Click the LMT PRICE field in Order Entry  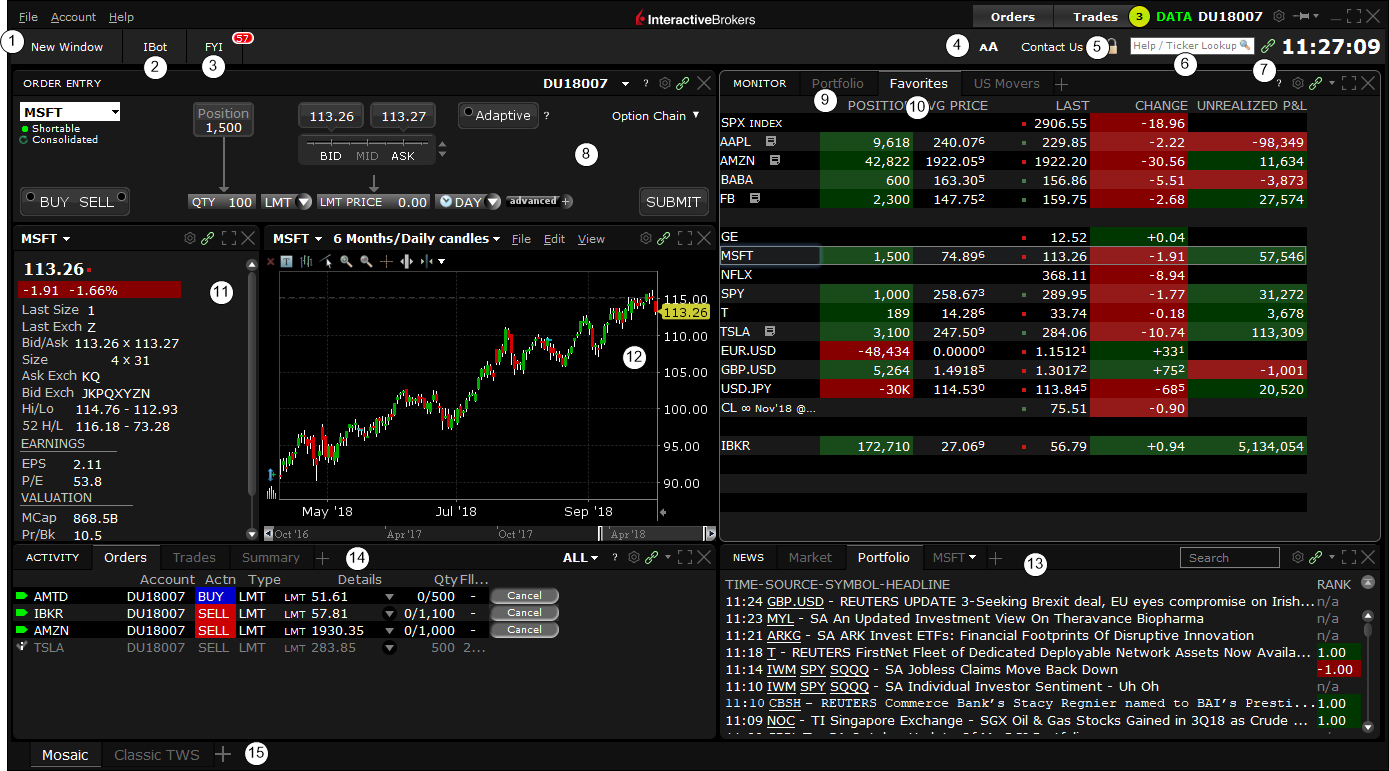373,202
